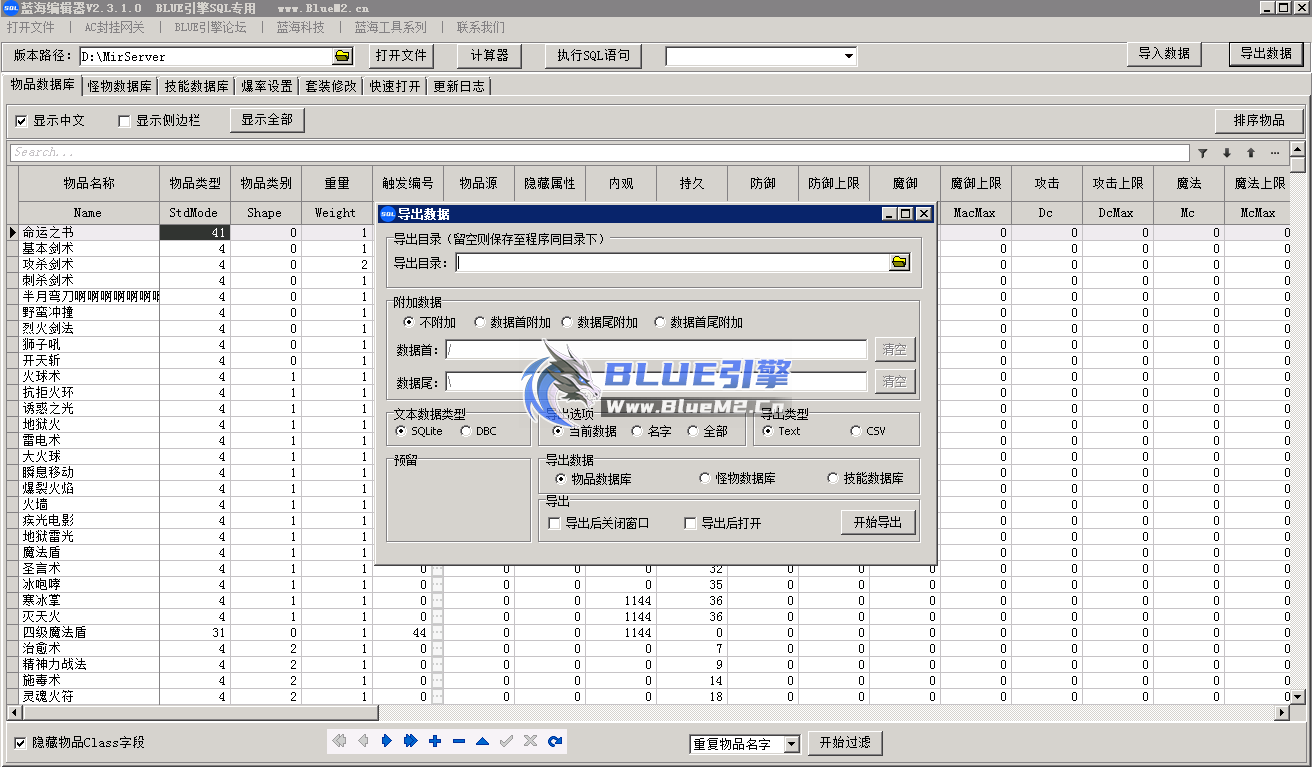Click the Search input field
Image resolution: width=1312 pixels, height=767 pixels.
(600, 153)
